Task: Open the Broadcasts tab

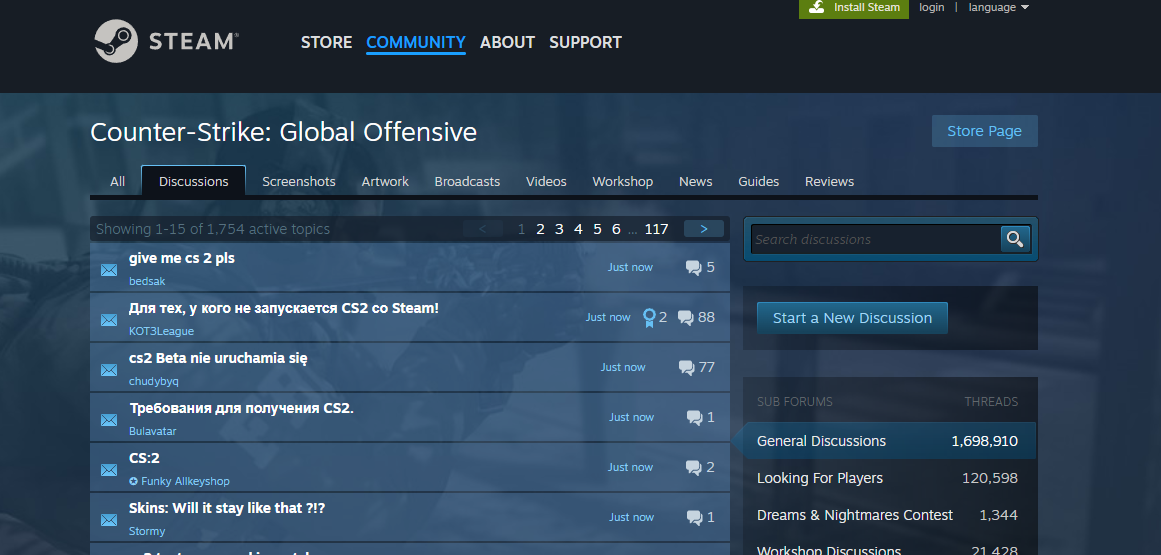Action: 467,181
